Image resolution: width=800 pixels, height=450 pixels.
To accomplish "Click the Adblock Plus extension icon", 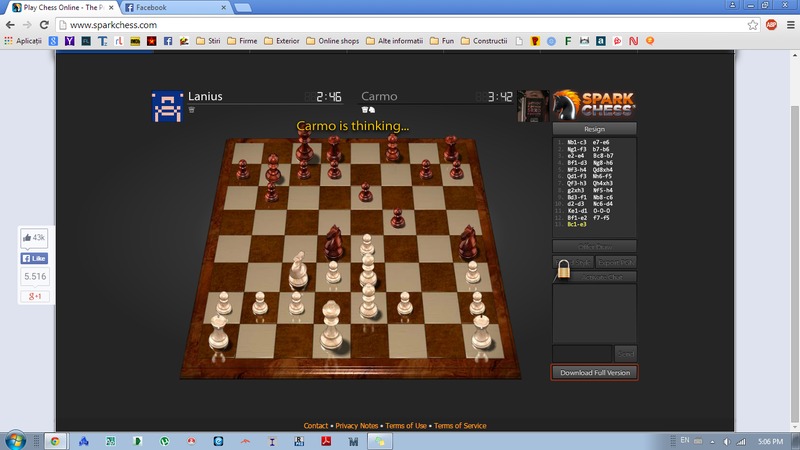I will point(771,24).
